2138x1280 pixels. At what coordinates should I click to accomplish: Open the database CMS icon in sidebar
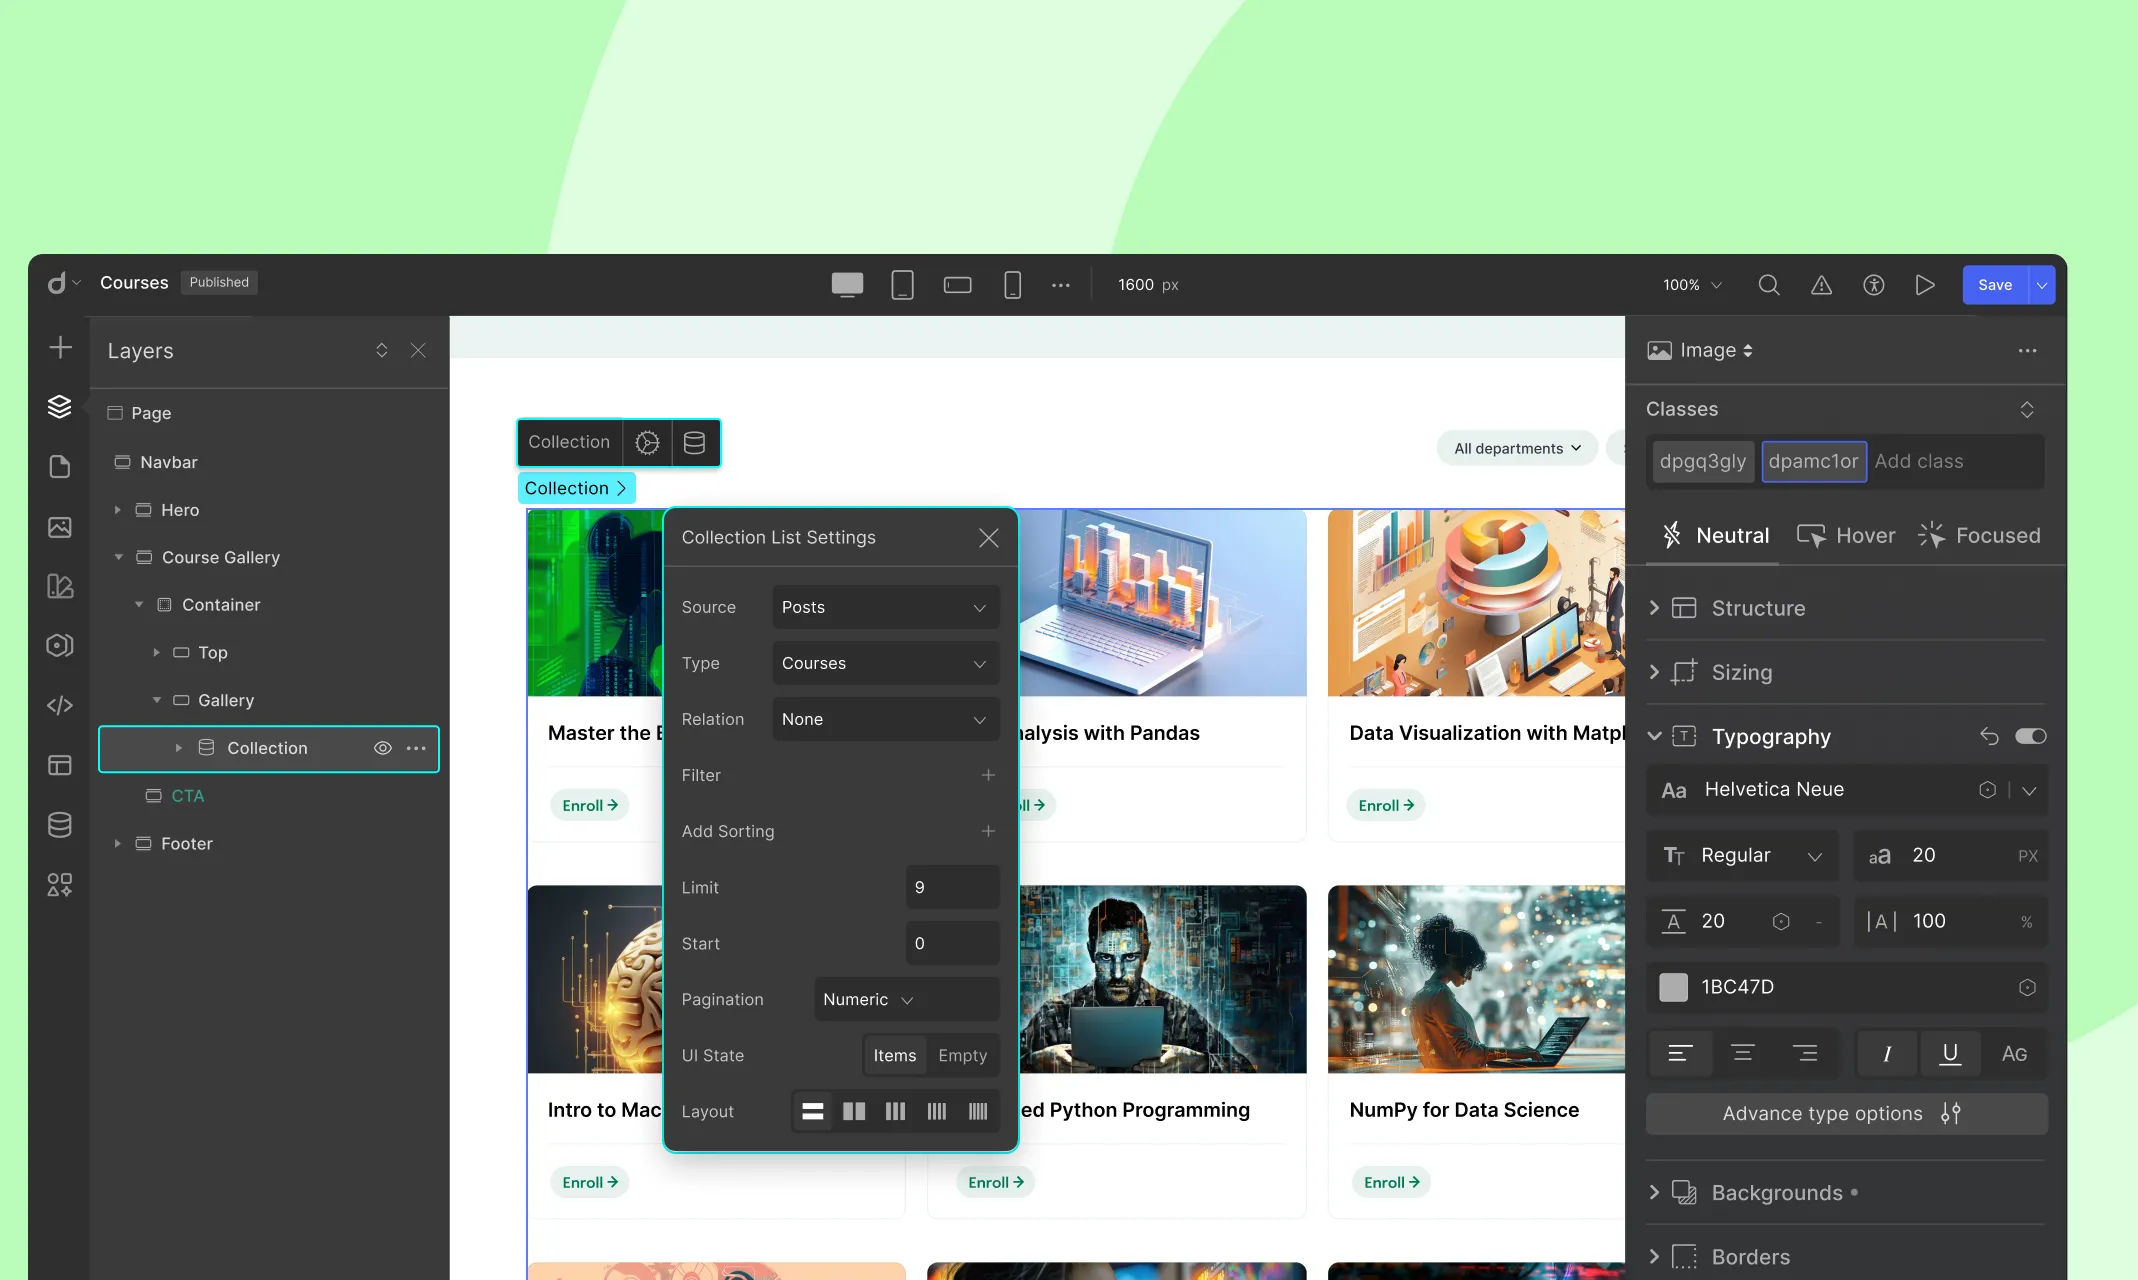(60, 825)
